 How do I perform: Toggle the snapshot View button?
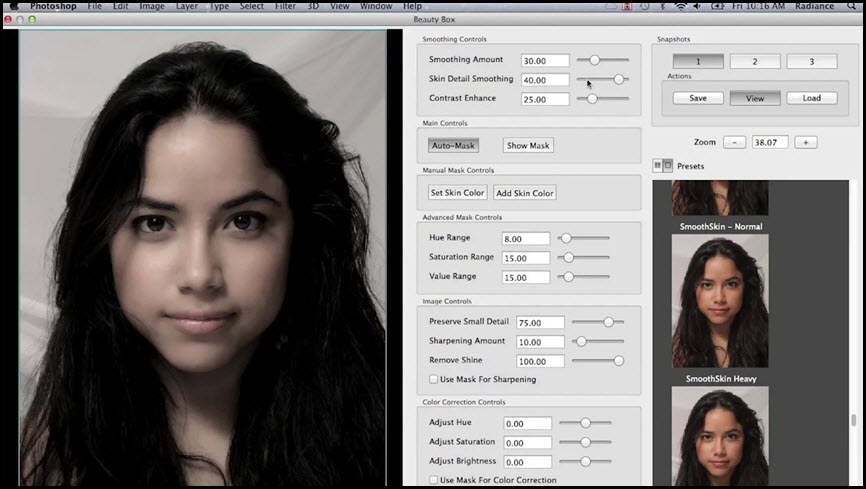(755, 98)
